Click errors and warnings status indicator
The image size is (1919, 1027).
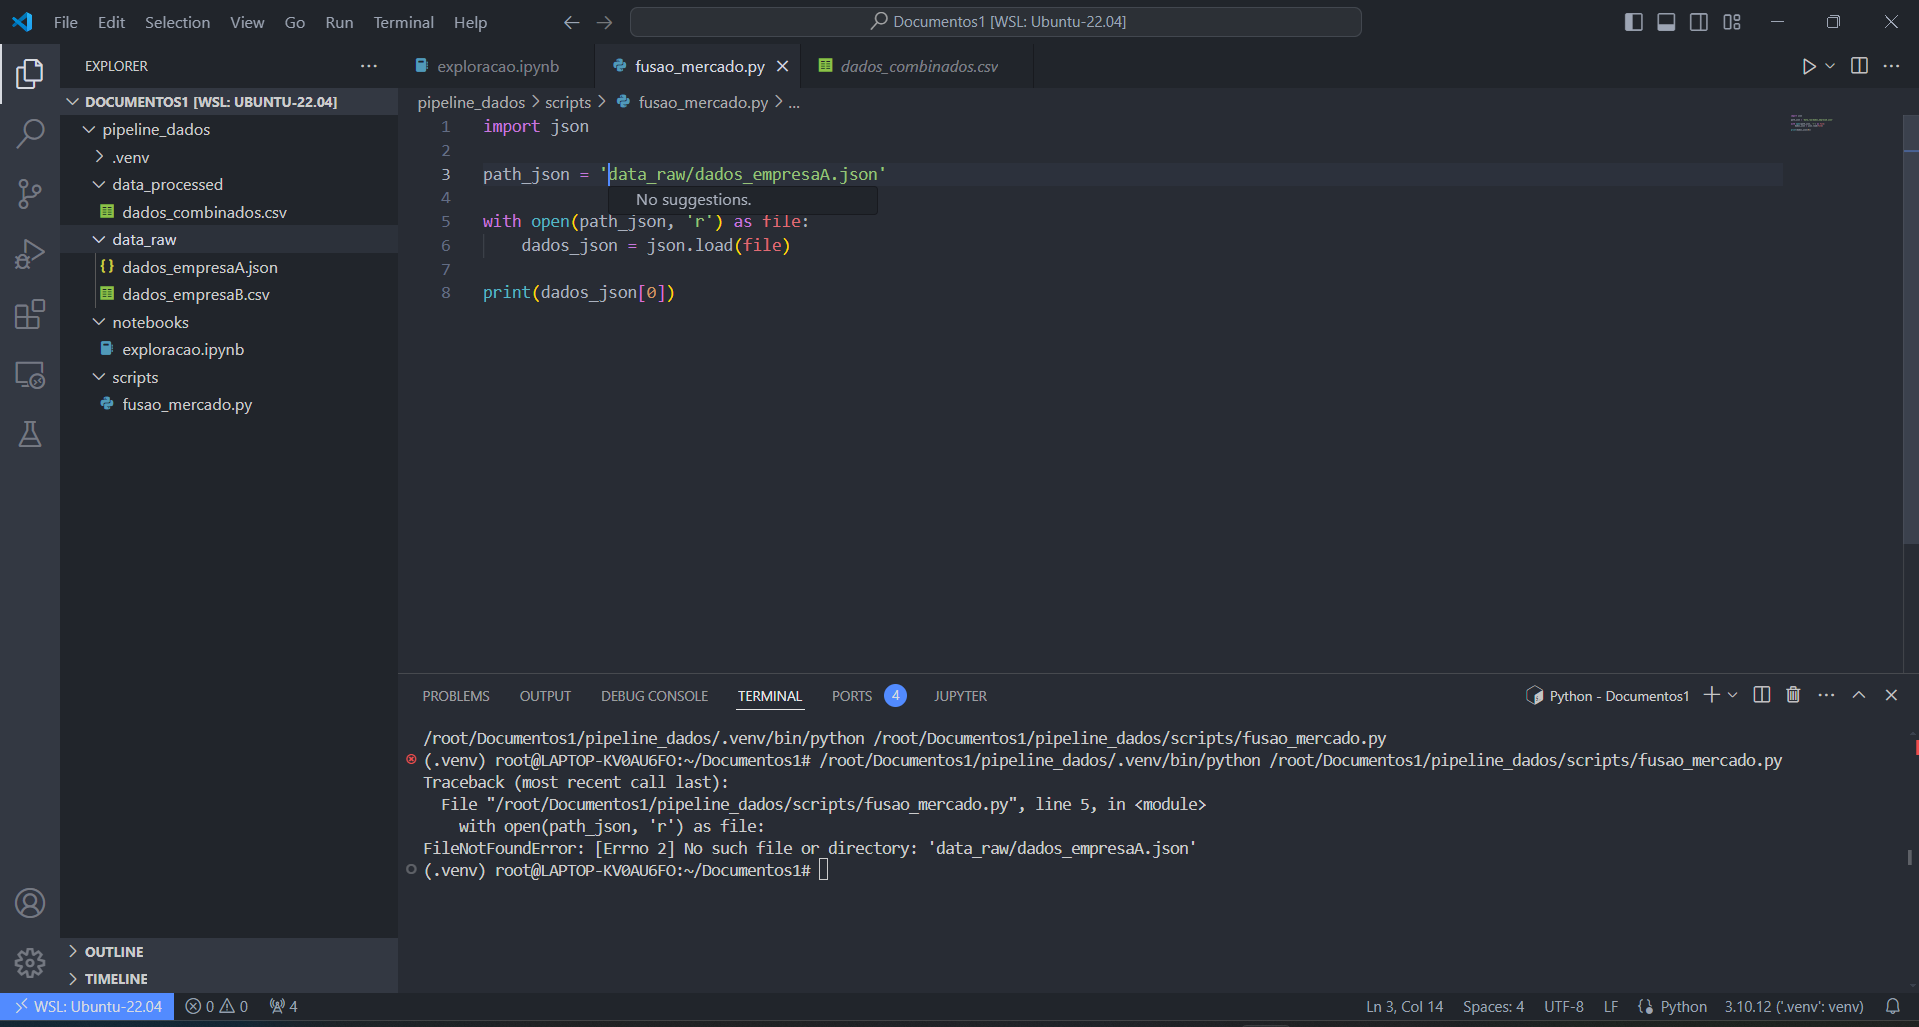pos(217,1006)
